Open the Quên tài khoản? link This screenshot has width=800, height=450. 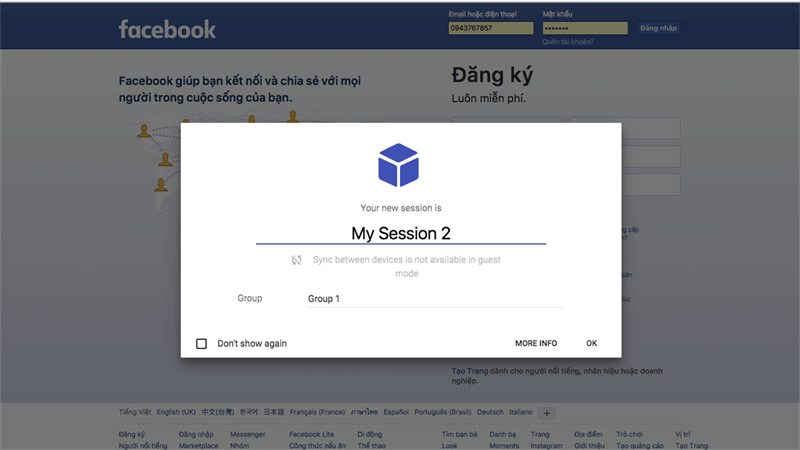[x=568, y=42]
